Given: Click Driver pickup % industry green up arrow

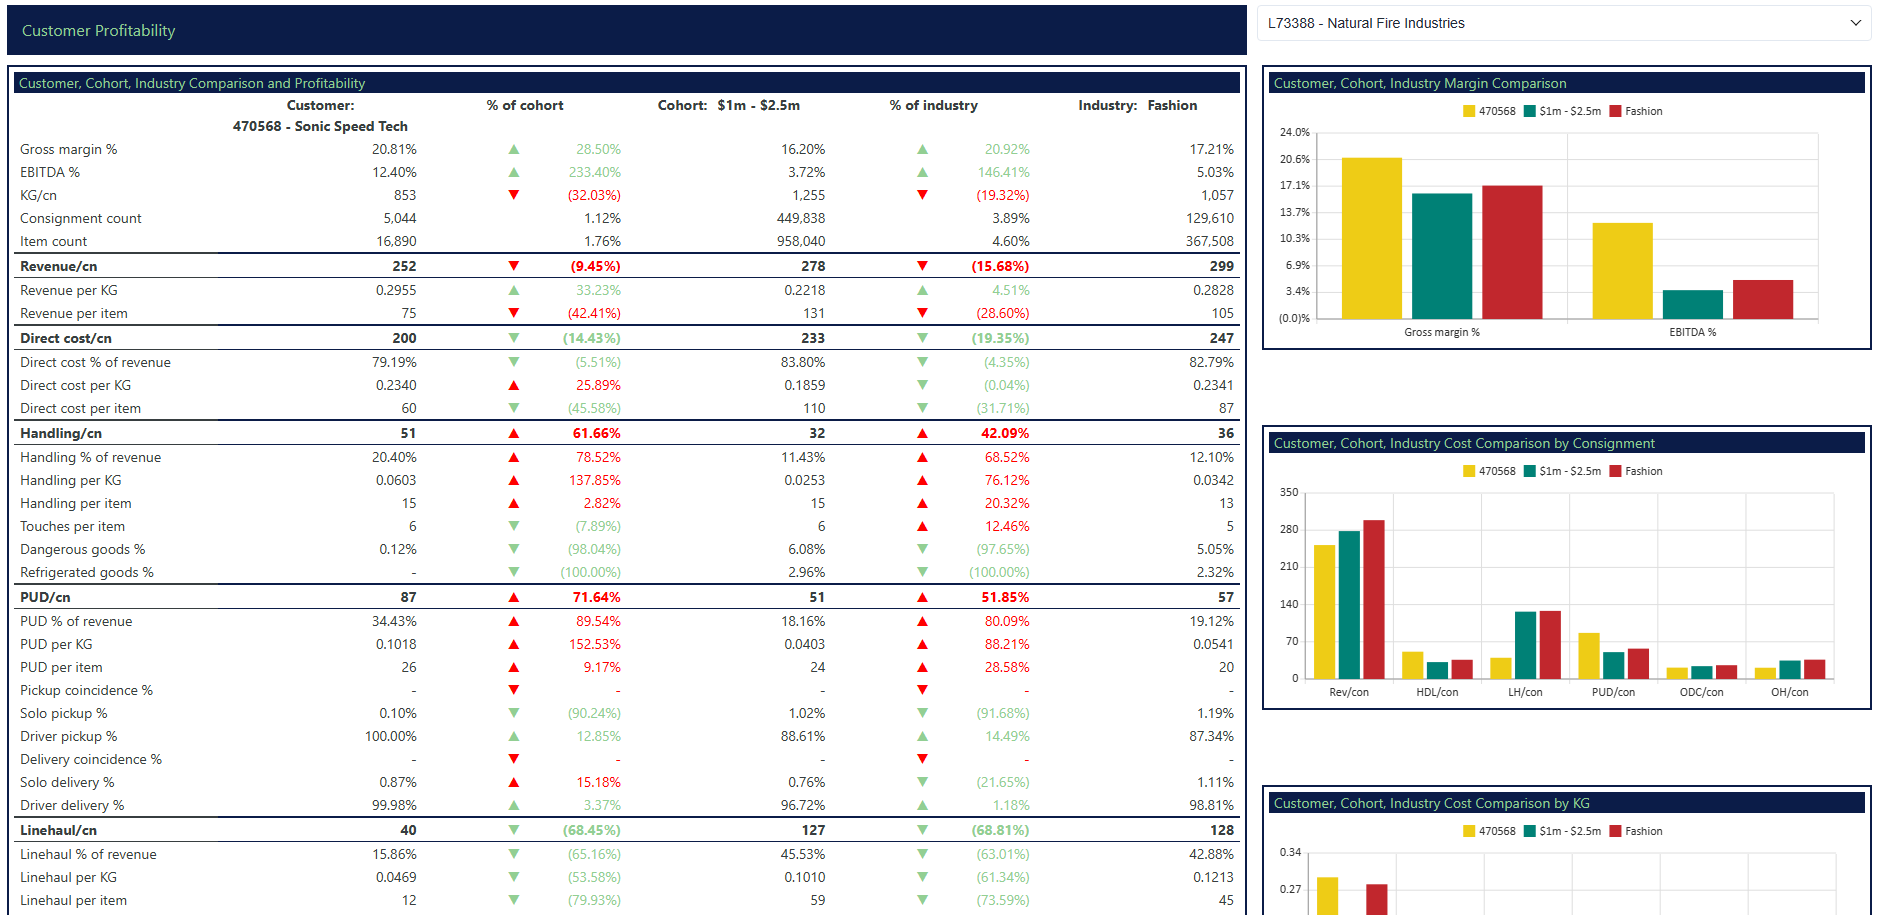Looking at the screenshot, I should (x=922, y=736).
